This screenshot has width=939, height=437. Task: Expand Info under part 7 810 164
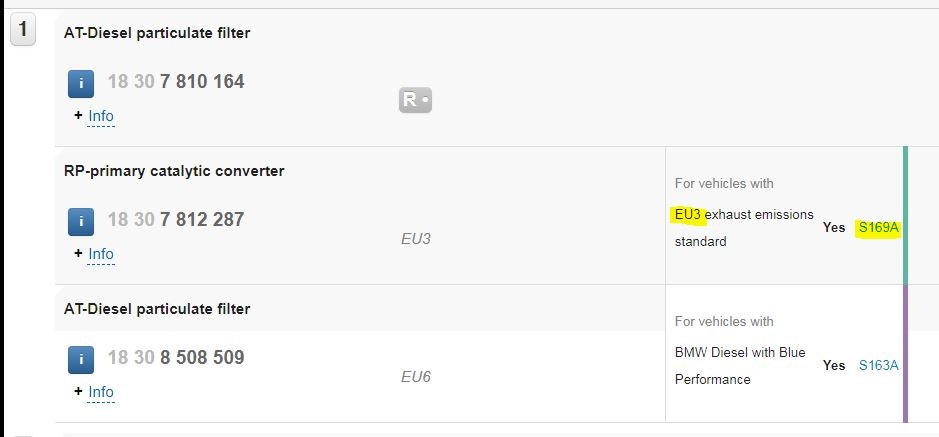[x=101, y=116]
